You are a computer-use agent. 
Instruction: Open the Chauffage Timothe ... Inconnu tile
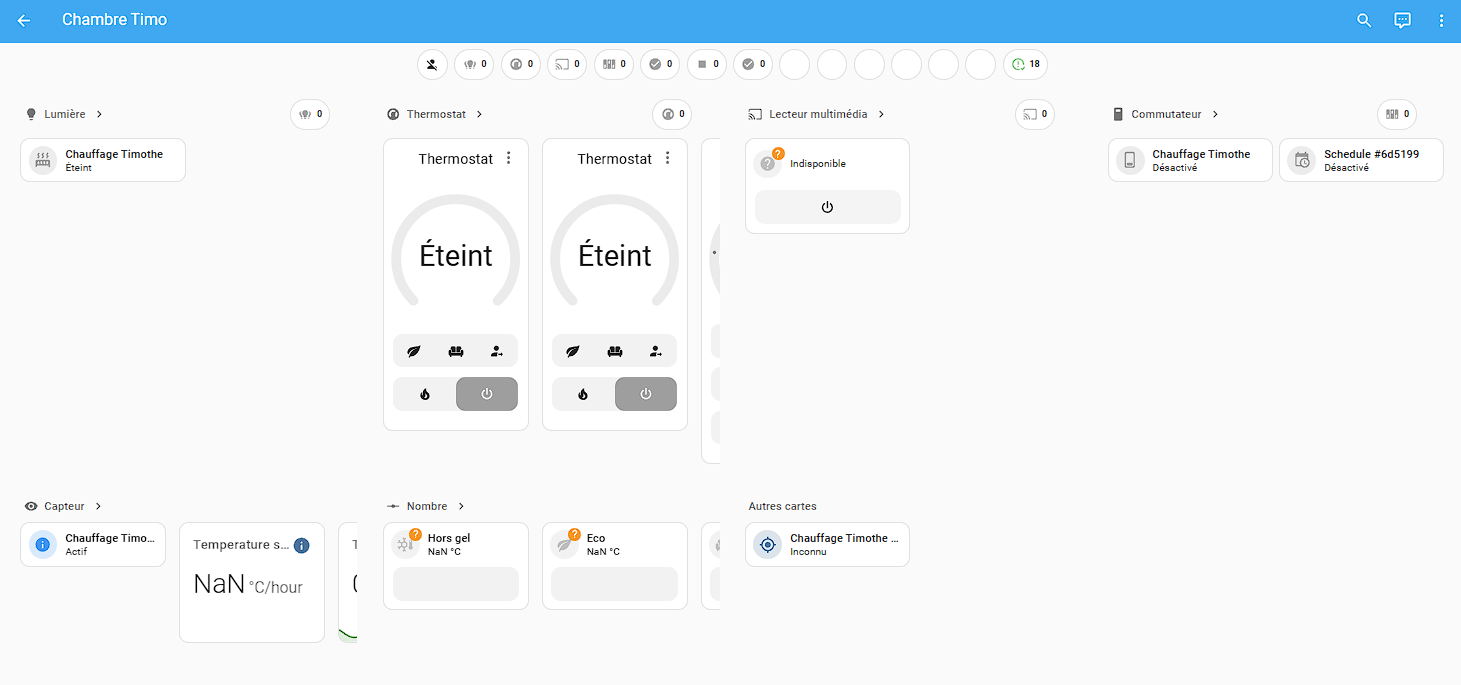pos(827,544)
